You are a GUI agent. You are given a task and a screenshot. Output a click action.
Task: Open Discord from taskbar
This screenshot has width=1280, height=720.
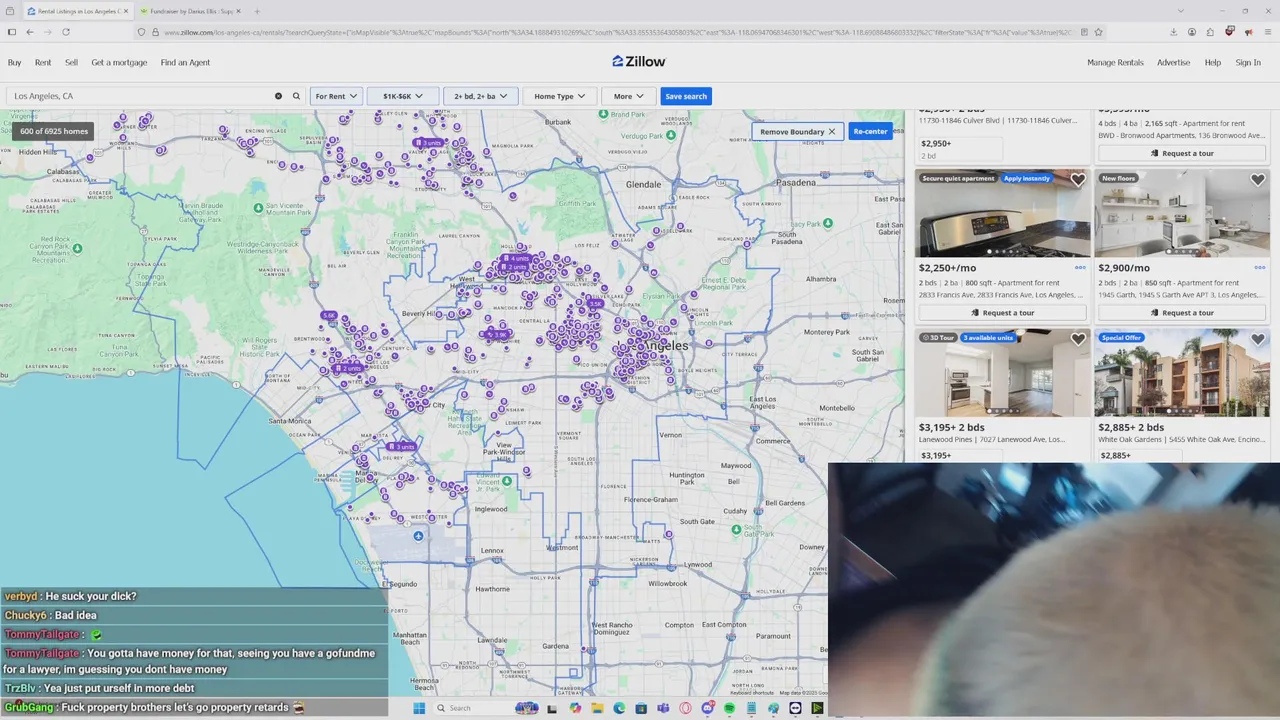[x=708, y=708]
